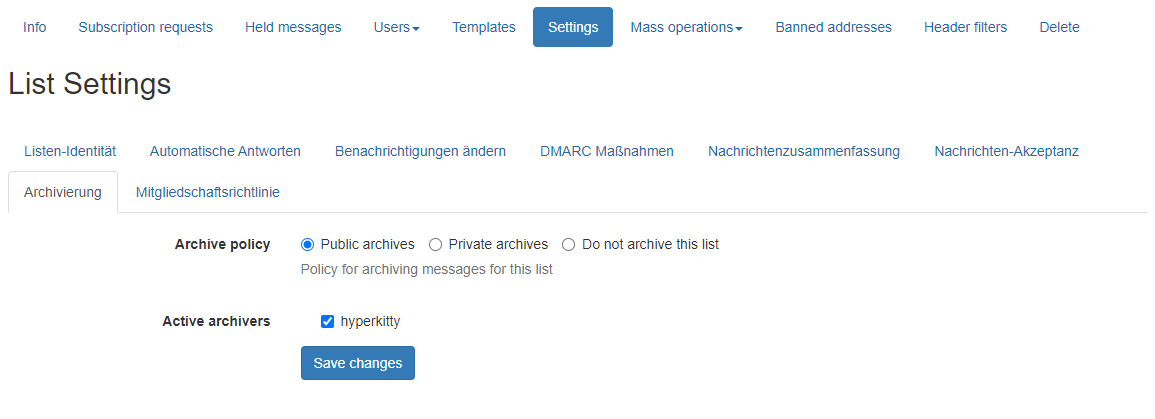Select Private archives option

point(436,244)
